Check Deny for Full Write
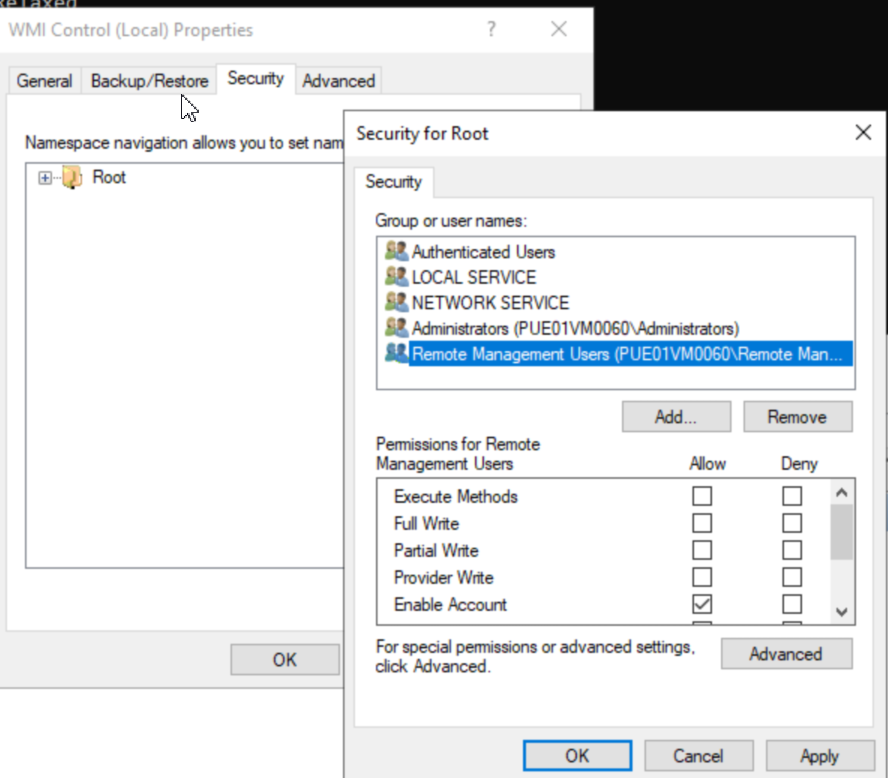Screen dimensions: 888x778 point(792,522)
